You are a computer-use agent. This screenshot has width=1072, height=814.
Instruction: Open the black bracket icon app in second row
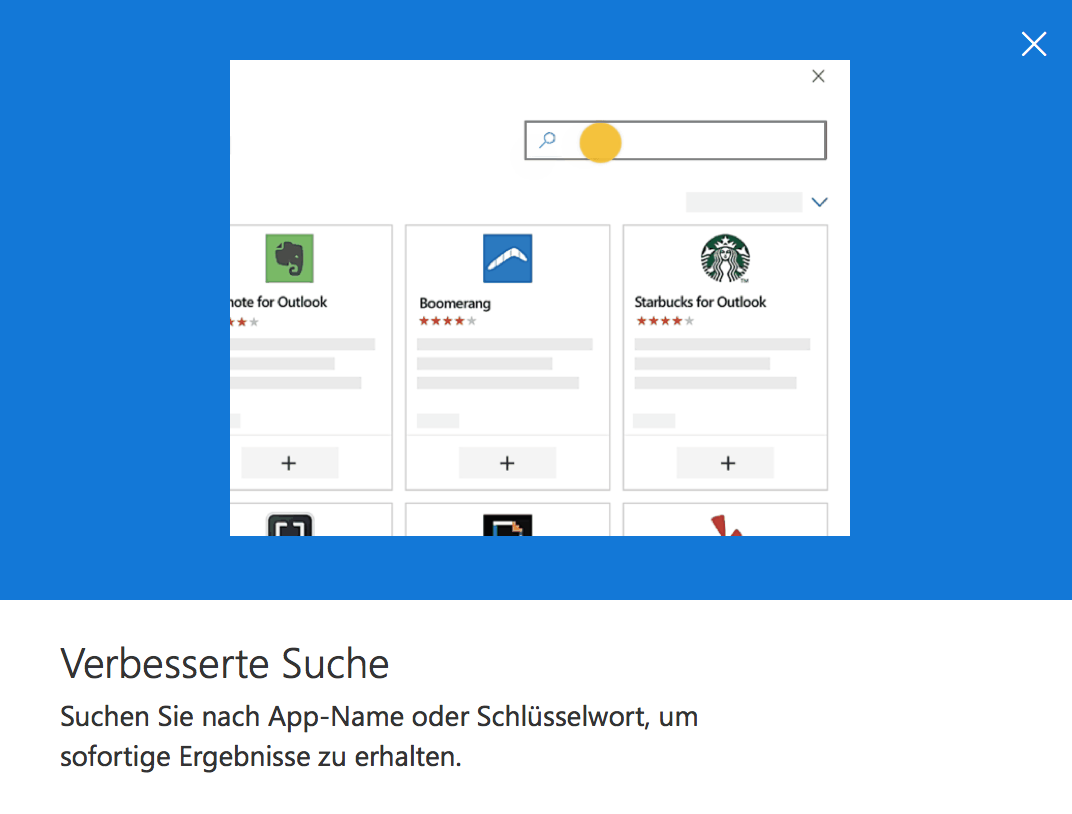(x=290, y=526)
